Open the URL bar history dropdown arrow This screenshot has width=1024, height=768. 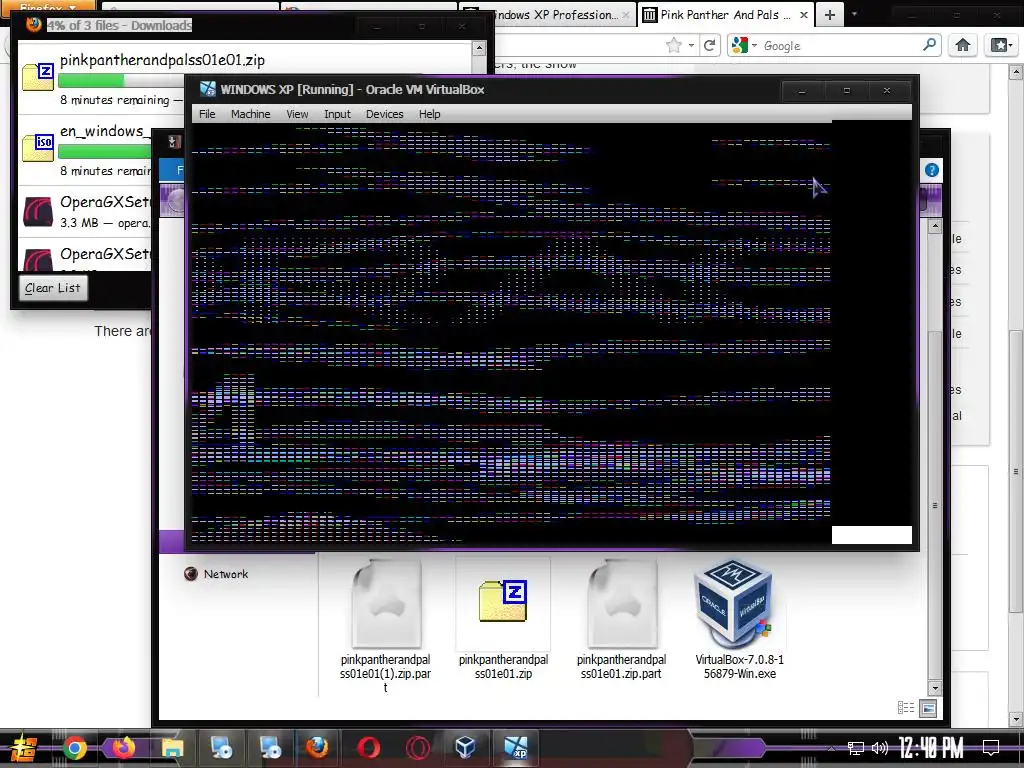click(x=691, y=46)
